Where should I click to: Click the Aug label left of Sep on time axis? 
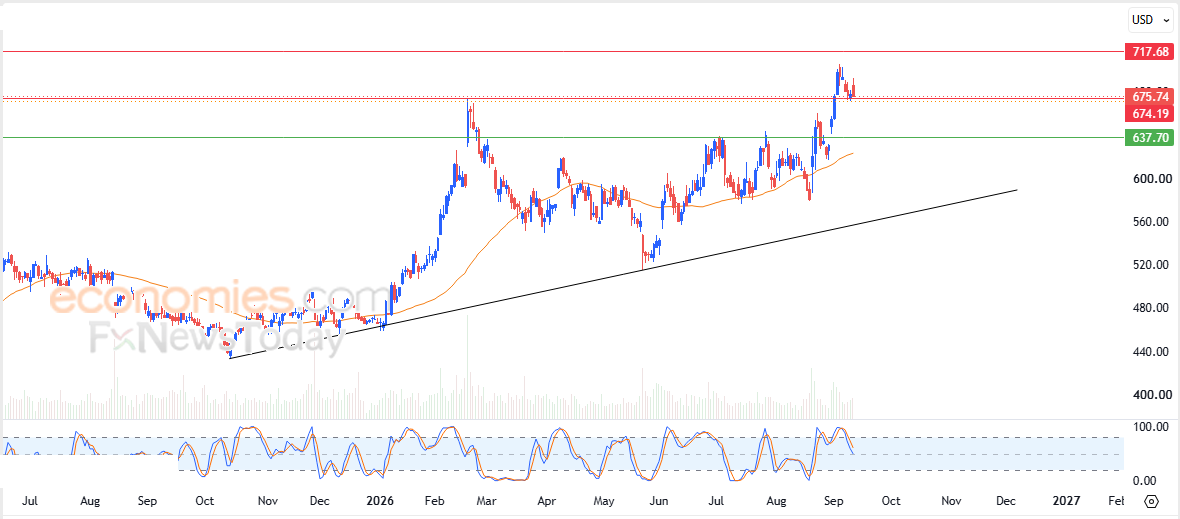click(90, 501)
